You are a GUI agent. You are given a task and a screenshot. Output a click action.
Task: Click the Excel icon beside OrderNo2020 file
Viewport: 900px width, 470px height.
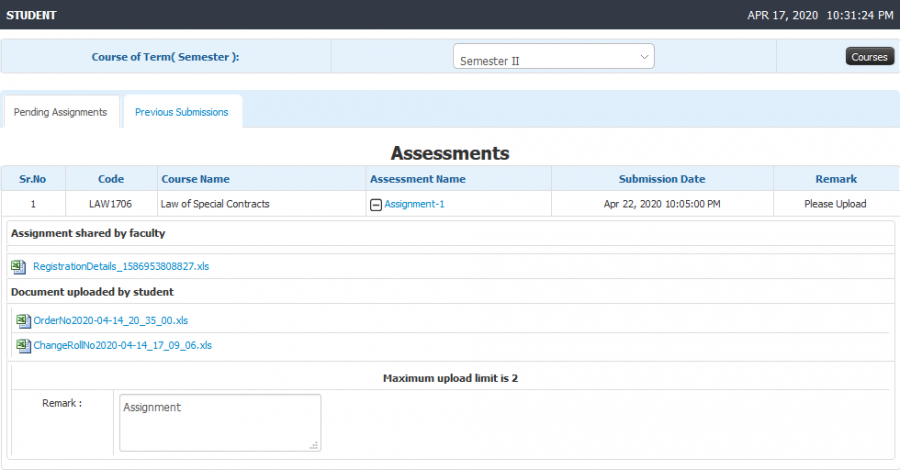pyautogui.click(x=24, y=321)
